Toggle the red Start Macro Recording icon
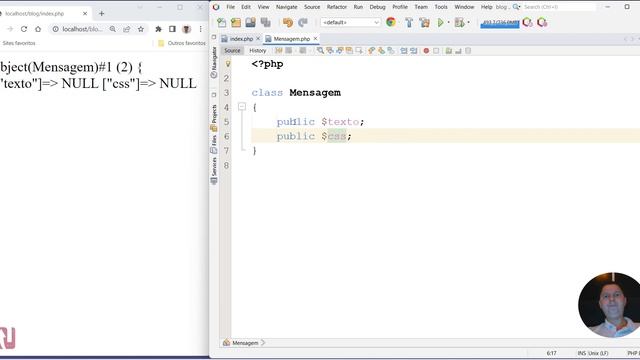The width and height of the screenshot is (640, 360). coord(426,51)
